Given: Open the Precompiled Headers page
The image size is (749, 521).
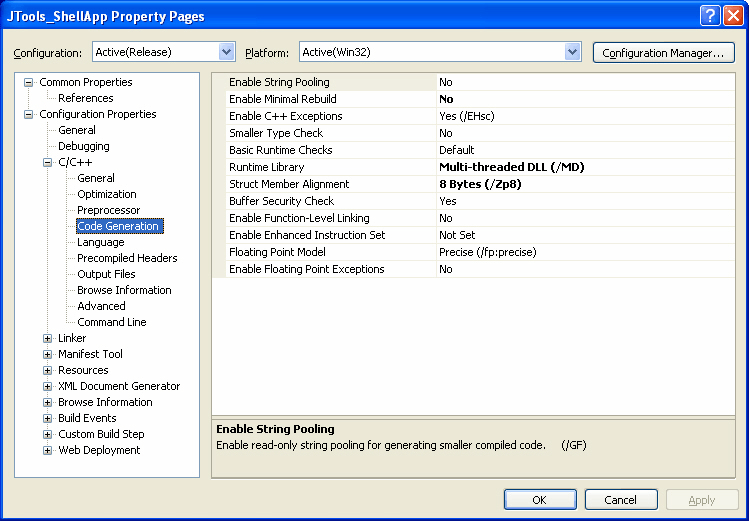Looking at the screenshot, I should click(127, 258).
